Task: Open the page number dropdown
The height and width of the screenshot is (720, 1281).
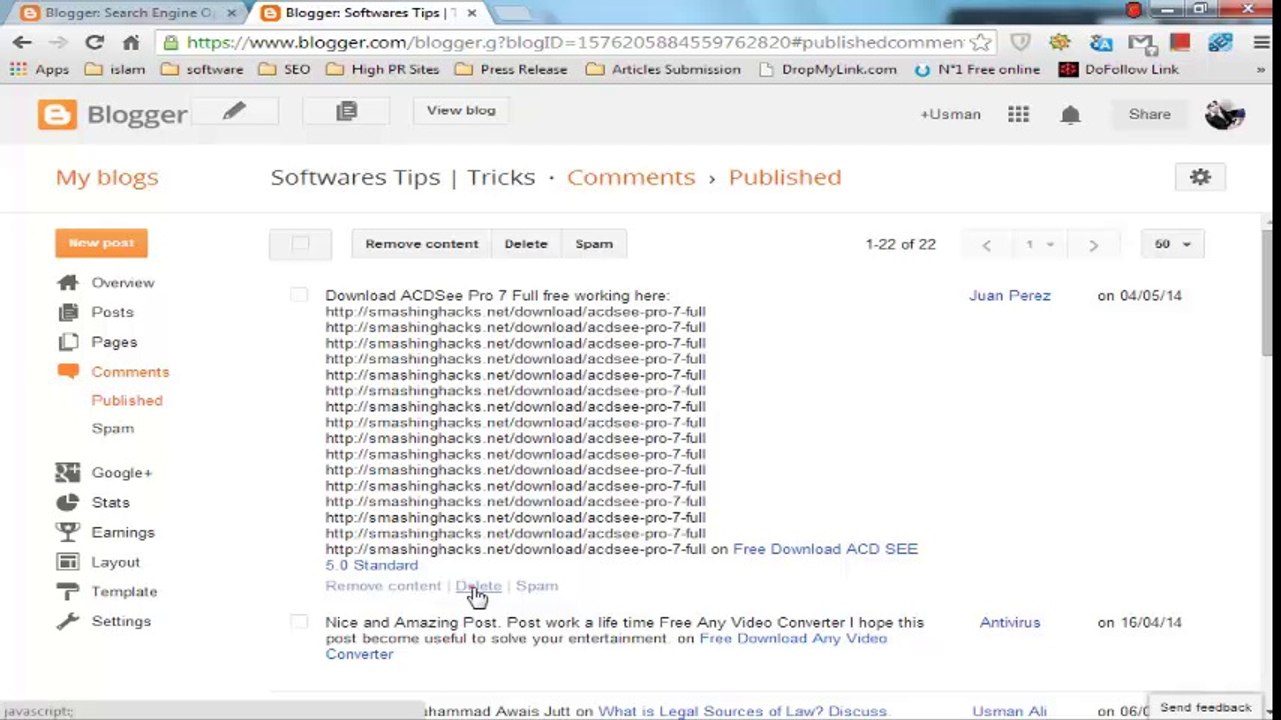Action: tap(1038, 244)
